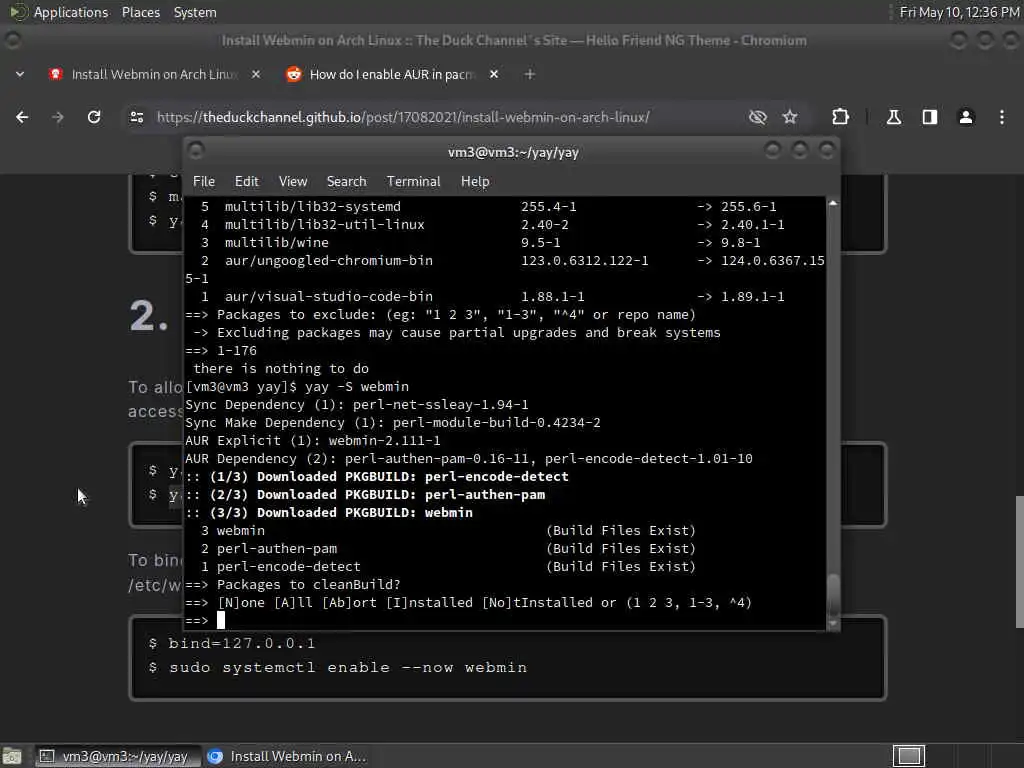This screenshot has width=1024, height=768.
Task: Add a new Chromium tab with plus
Action: (530, 74)
